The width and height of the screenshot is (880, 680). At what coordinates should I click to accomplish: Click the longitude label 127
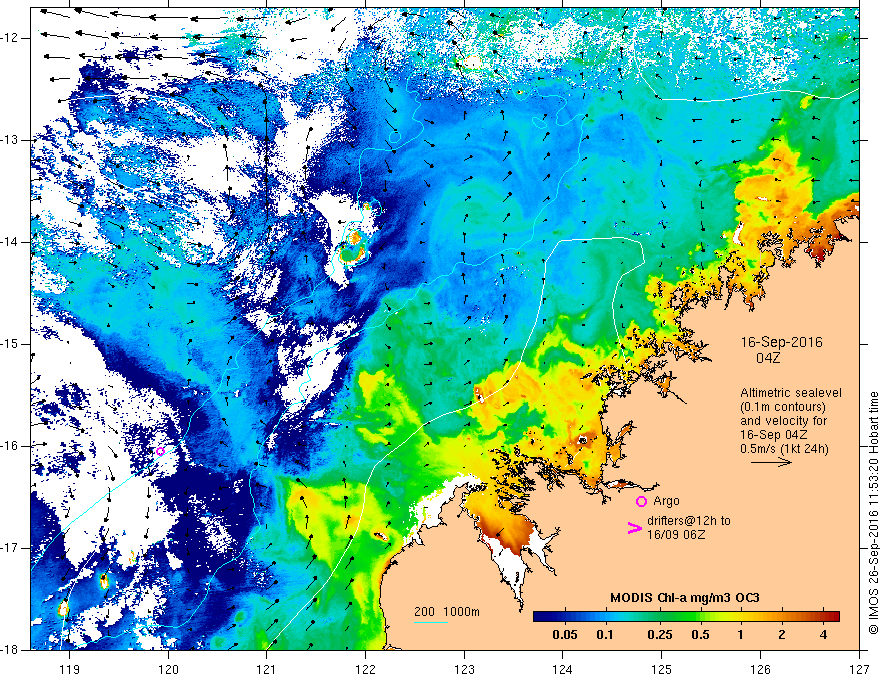tap(859, 669)
